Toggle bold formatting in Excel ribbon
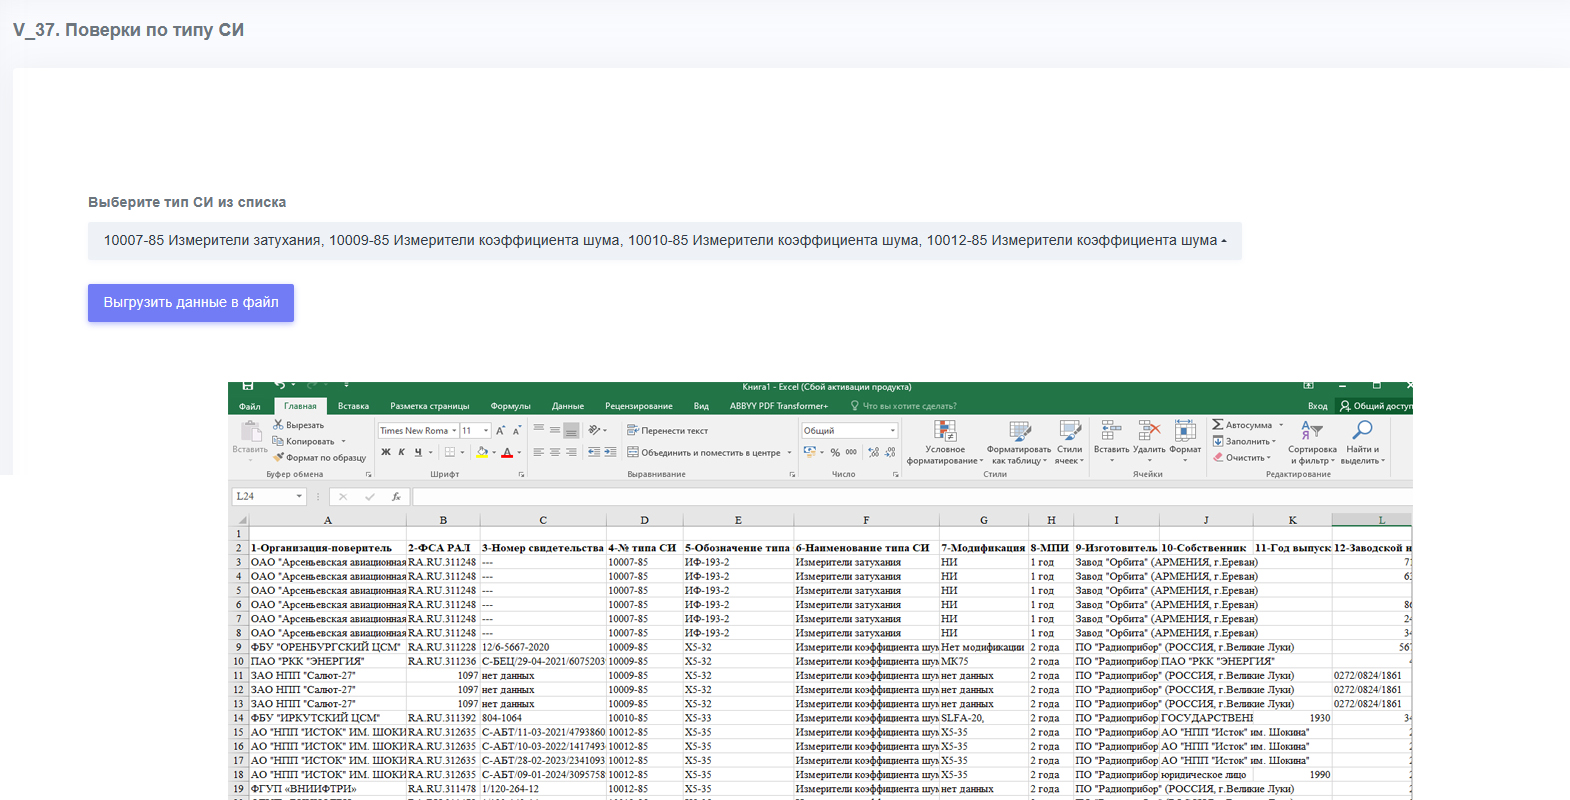 pyautogui.click(x=386, y=453)
